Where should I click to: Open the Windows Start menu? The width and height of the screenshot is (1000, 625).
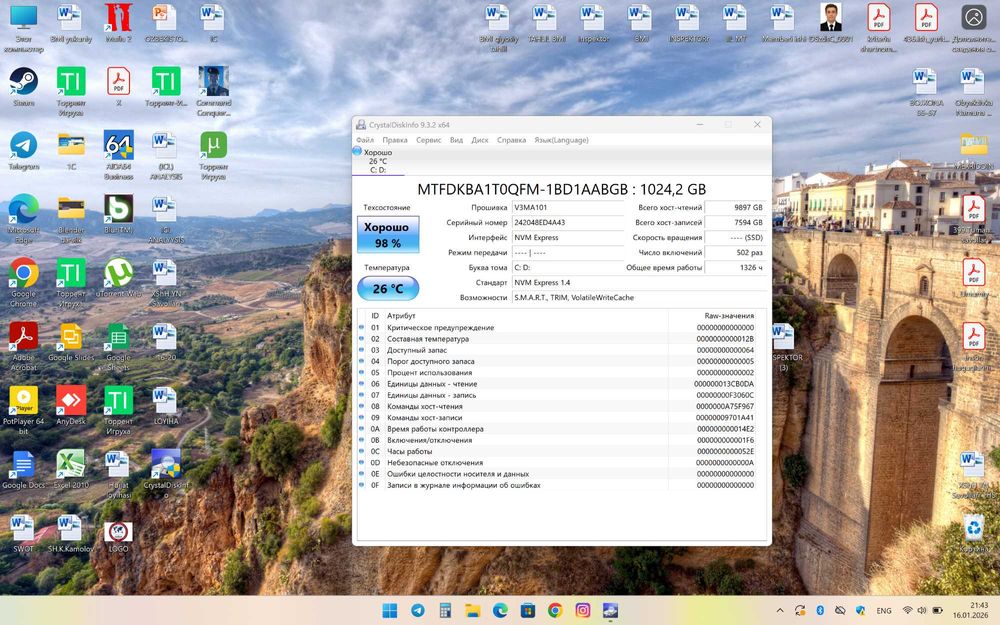pos(390,610)
